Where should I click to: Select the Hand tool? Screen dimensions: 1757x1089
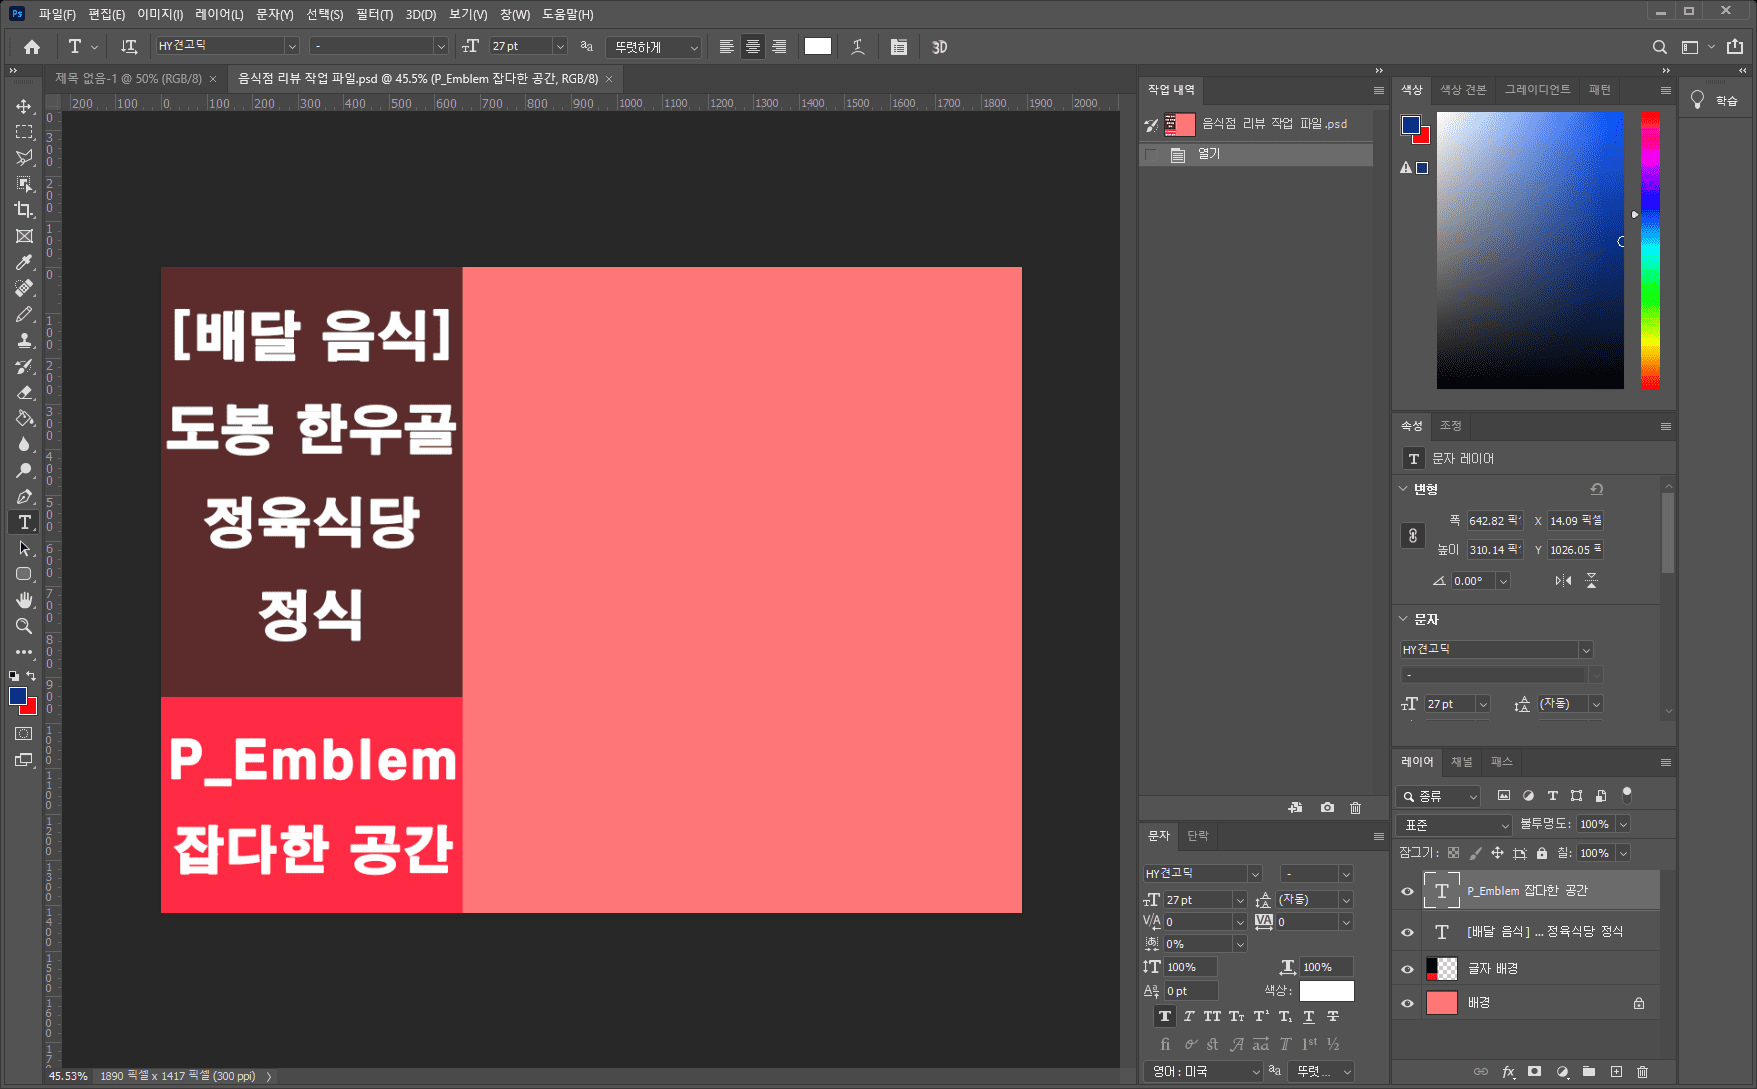click(23, 600)
